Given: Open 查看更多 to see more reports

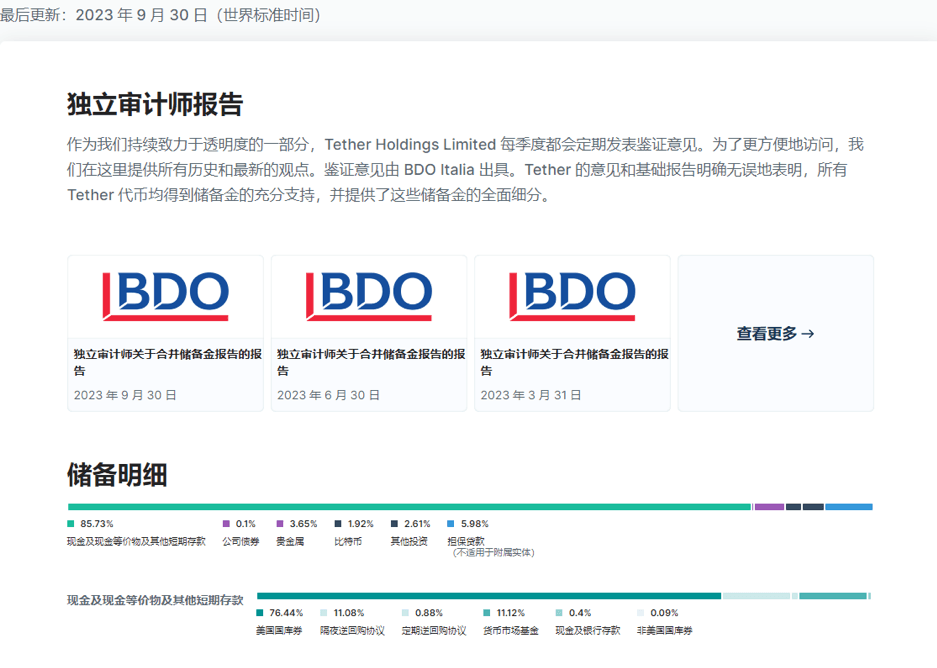Looking at the screenshot, I should (775, 334).
